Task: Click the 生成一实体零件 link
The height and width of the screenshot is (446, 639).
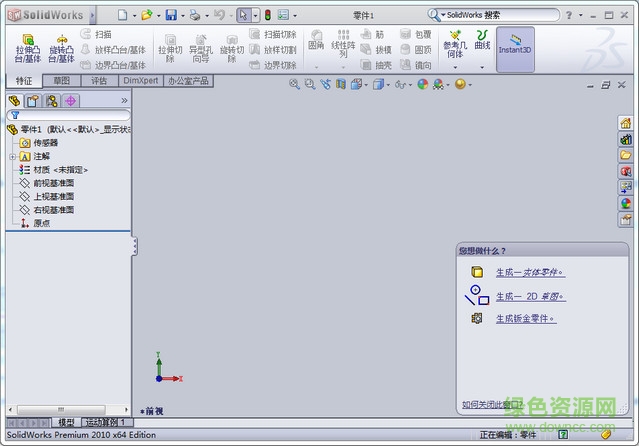Action: 529,272
